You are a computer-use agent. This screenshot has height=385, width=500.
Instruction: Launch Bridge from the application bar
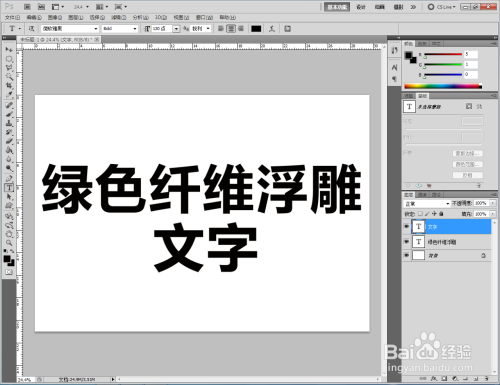point(27,7)
